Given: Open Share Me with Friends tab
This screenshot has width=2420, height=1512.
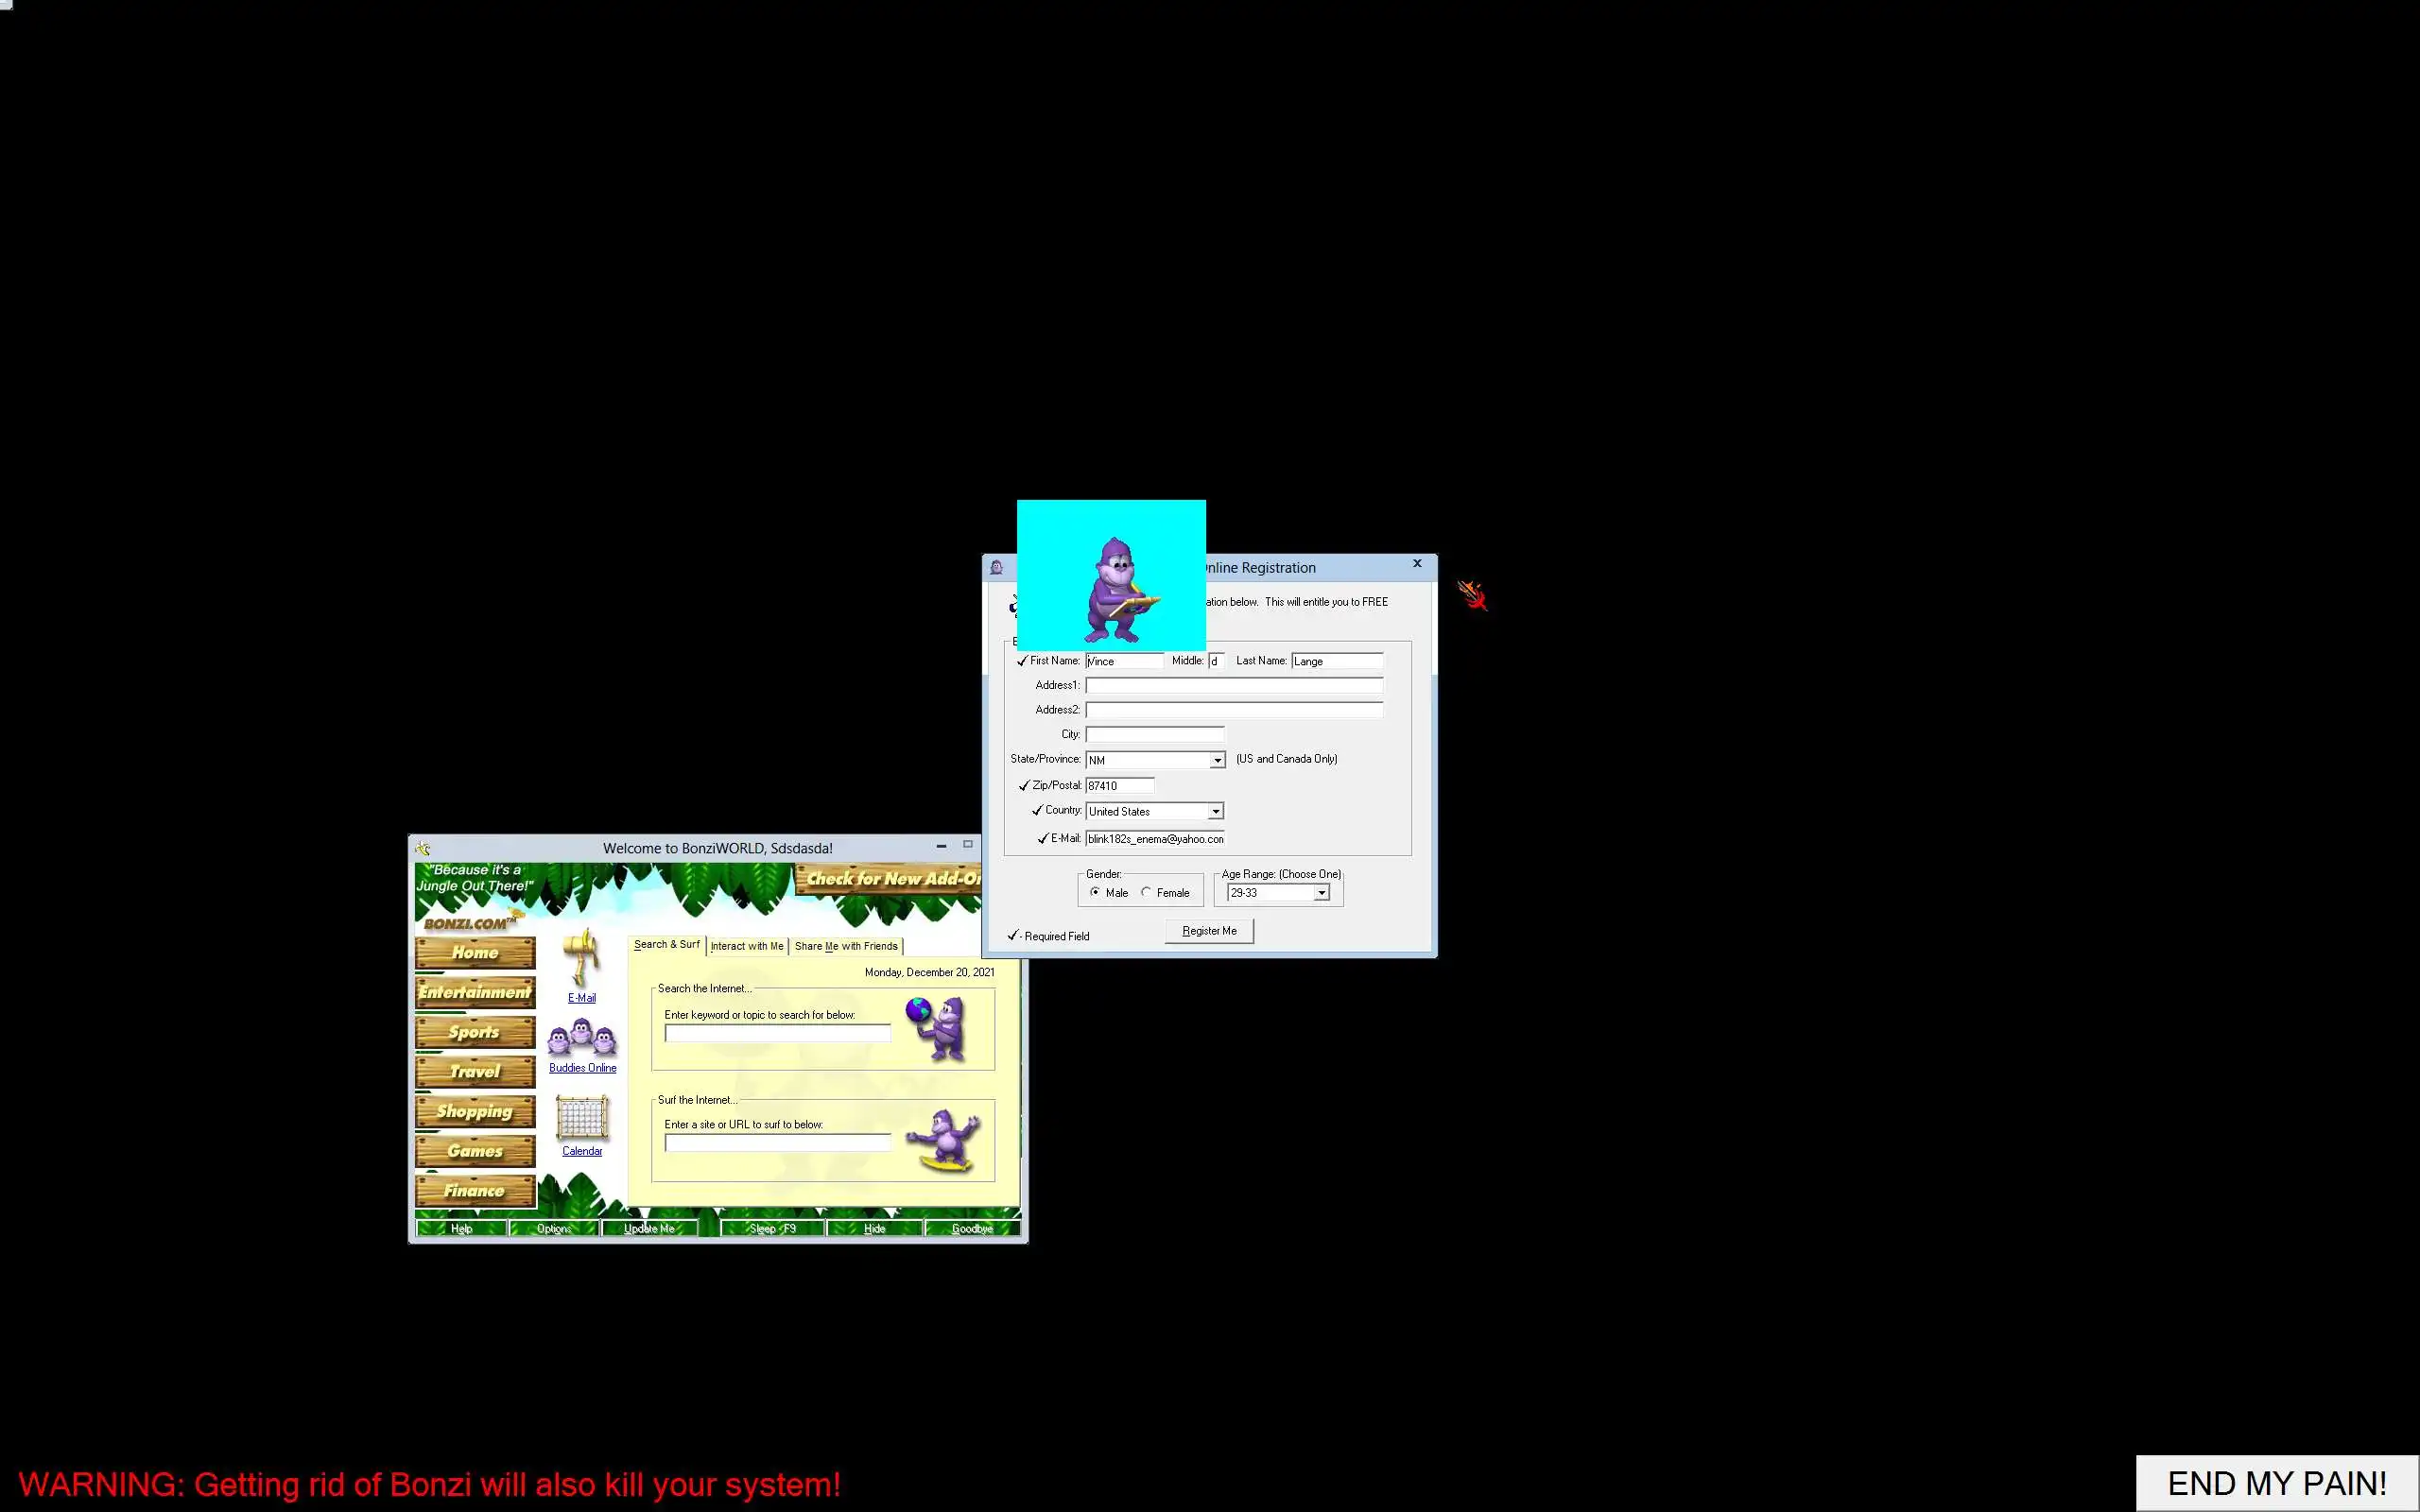Looking at the screenshot, I should pos(846,946).
